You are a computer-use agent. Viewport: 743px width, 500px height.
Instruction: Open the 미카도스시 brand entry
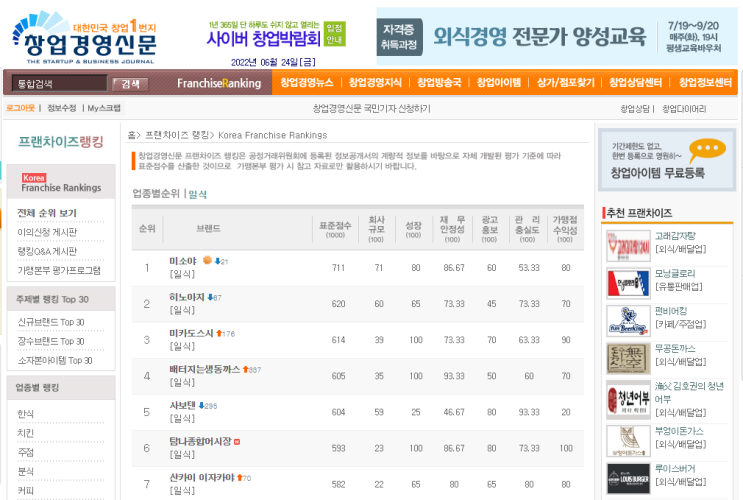(x=191, y=333)
